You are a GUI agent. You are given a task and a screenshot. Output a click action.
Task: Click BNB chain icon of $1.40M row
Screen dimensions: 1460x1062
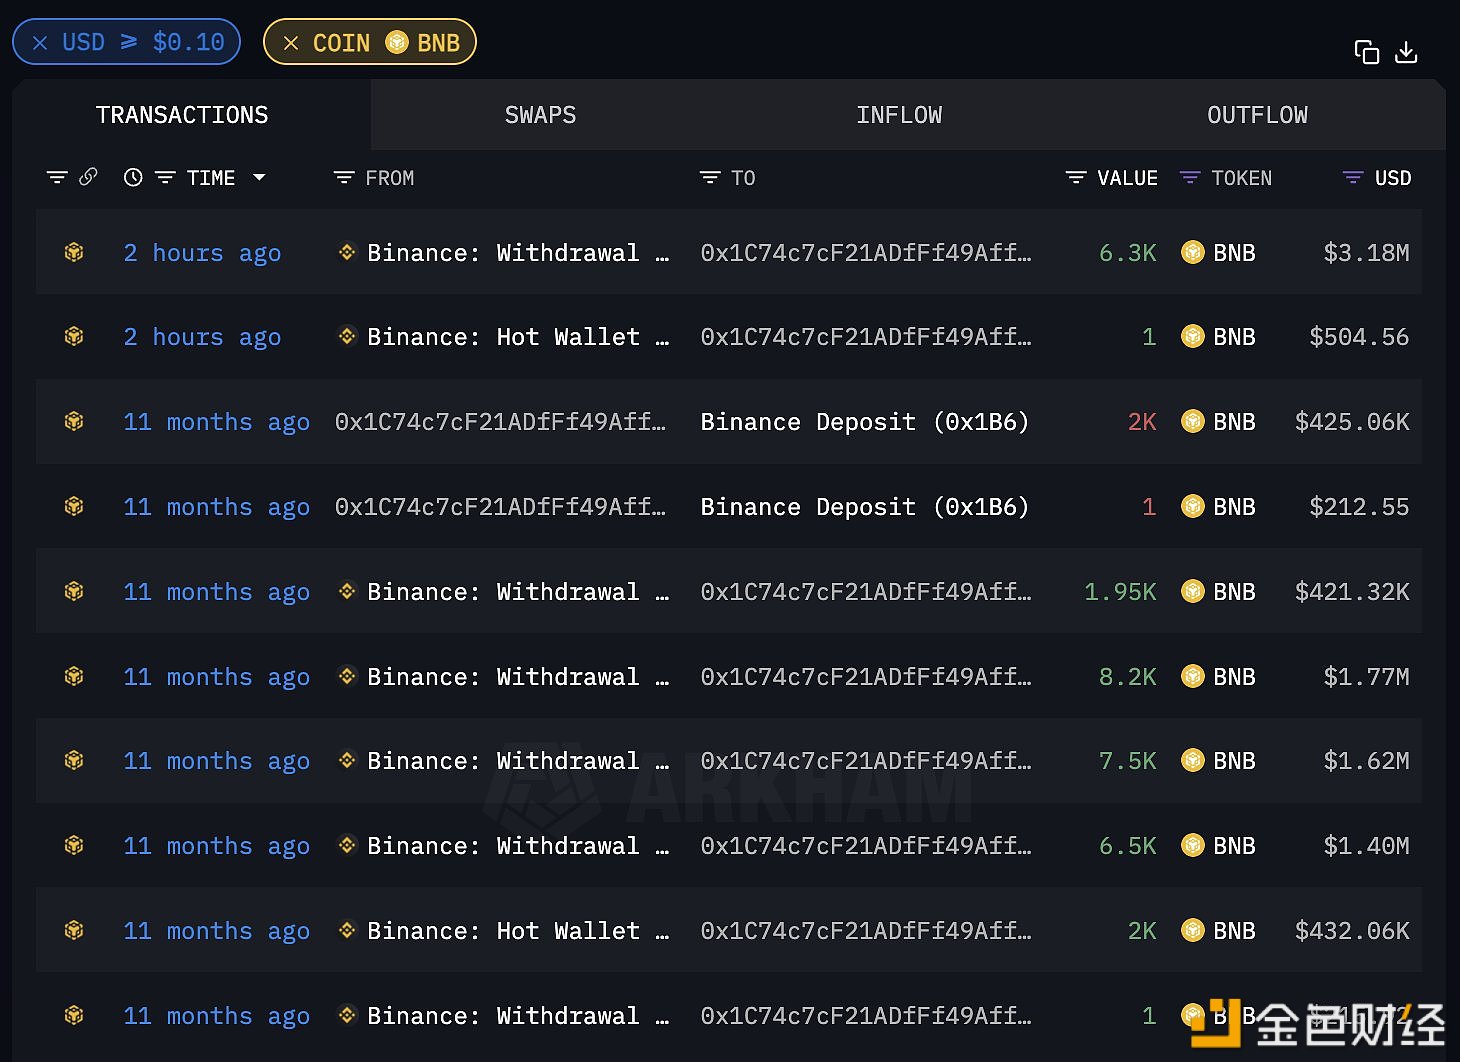click(x=74, y=845)
